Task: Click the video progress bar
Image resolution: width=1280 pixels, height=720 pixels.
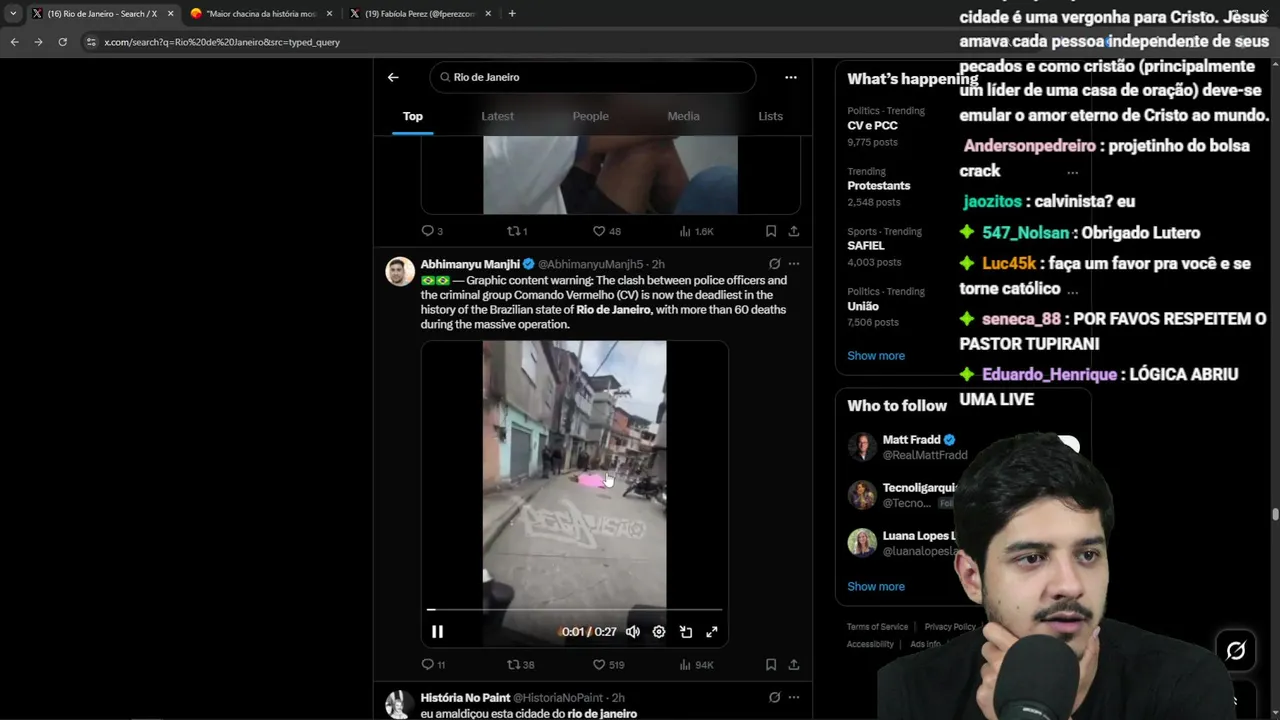Action: coord(575,609)
